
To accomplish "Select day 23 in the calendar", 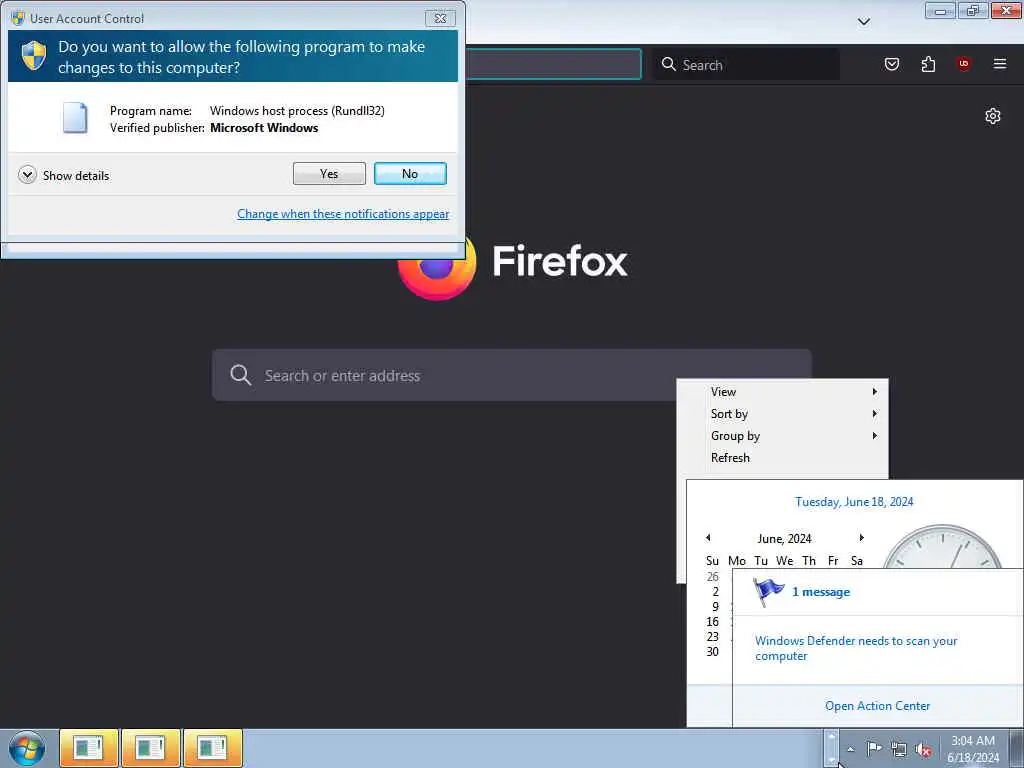I will (x=712, y=637).
